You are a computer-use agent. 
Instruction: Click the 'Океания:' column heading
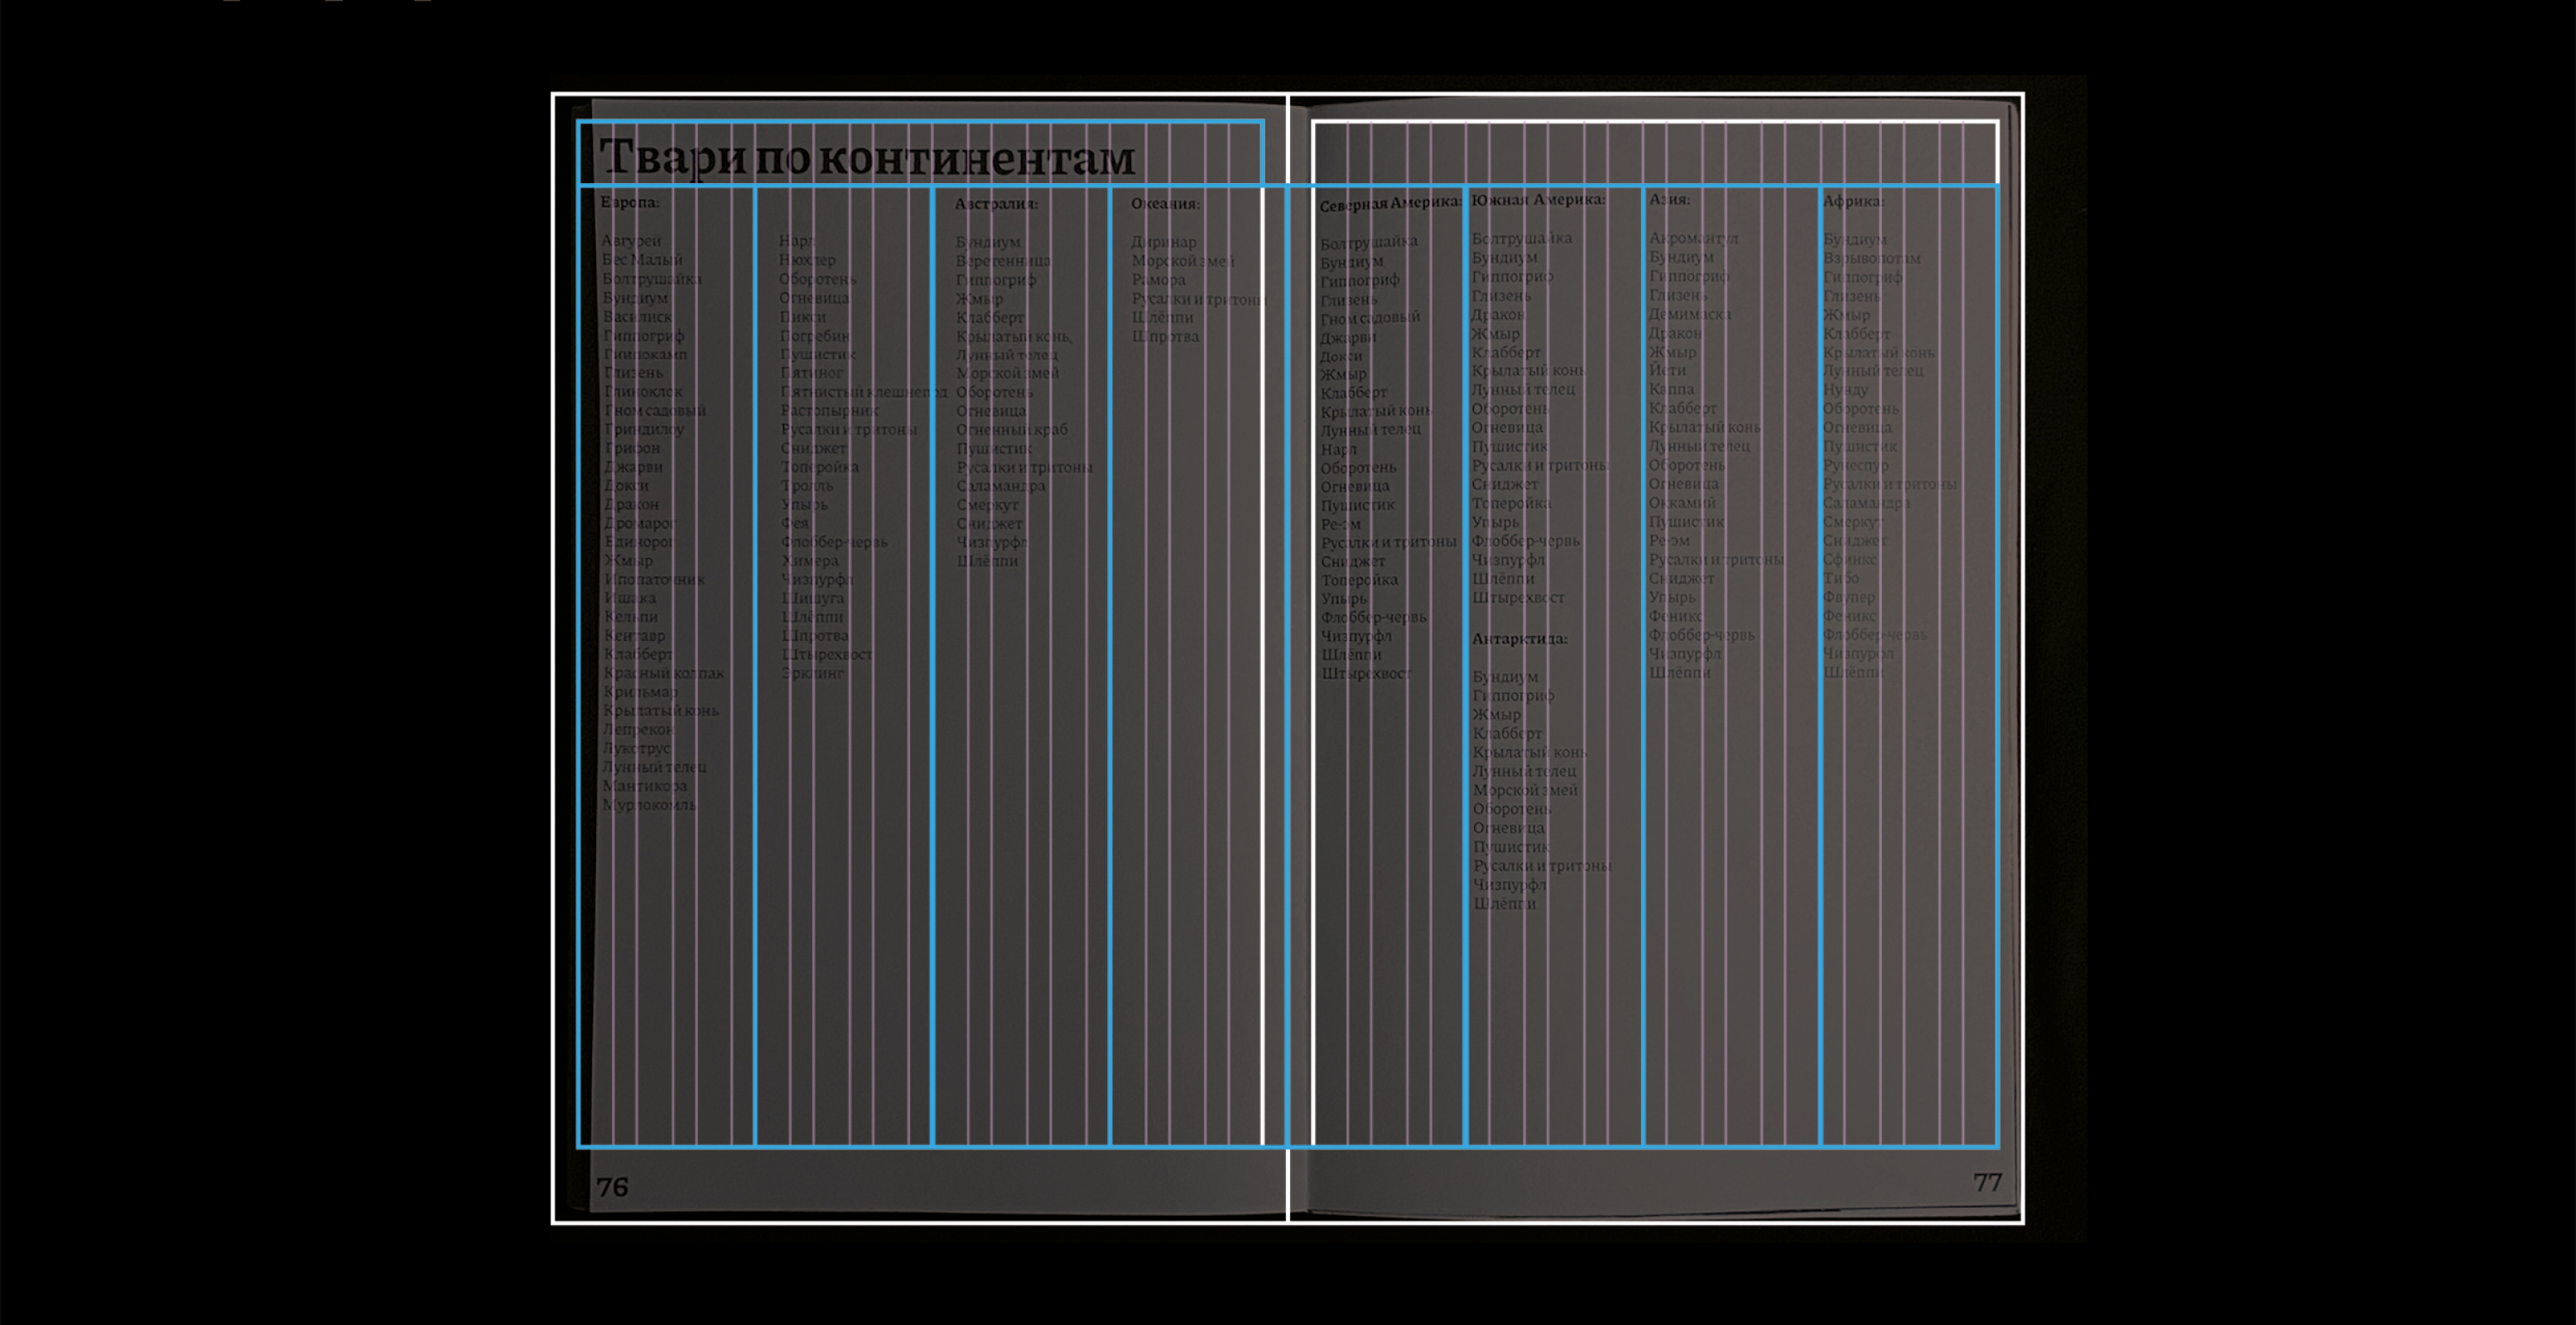point(1165,204)
